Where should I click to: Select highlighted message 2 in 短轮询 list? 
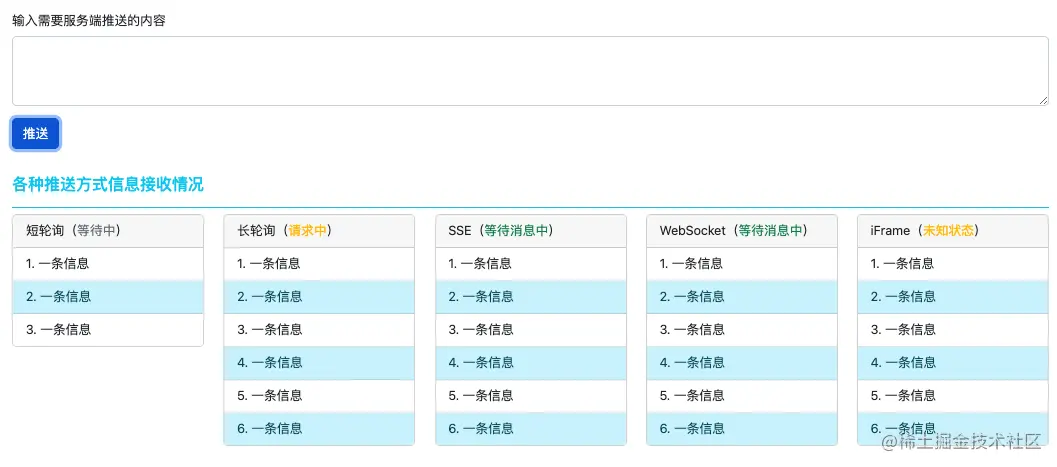click(x=108, y=297)
